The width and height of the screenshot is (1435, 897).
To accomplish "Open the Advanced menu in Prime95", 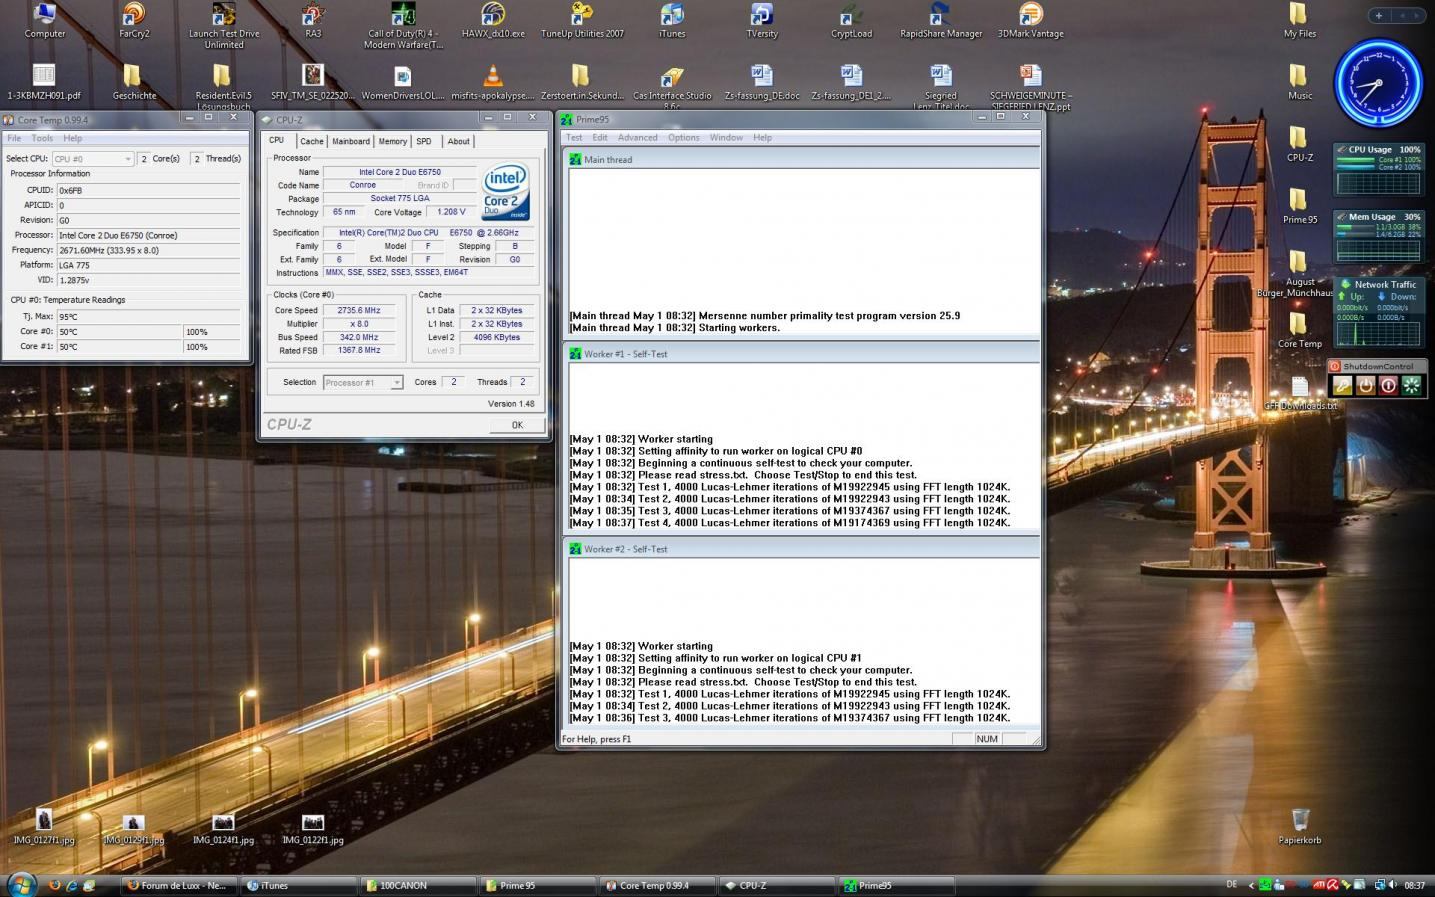I will (x=637, y=138).
